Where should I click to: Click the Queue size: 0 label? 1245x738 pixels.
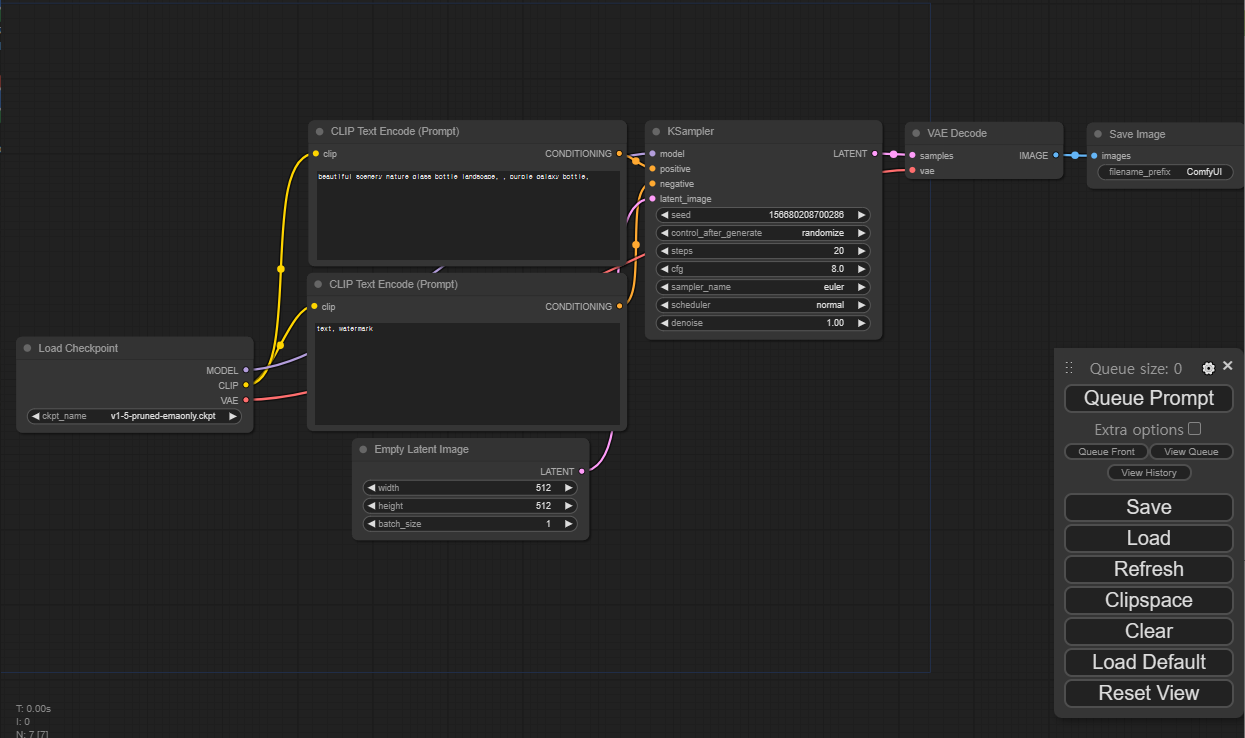1136,369
